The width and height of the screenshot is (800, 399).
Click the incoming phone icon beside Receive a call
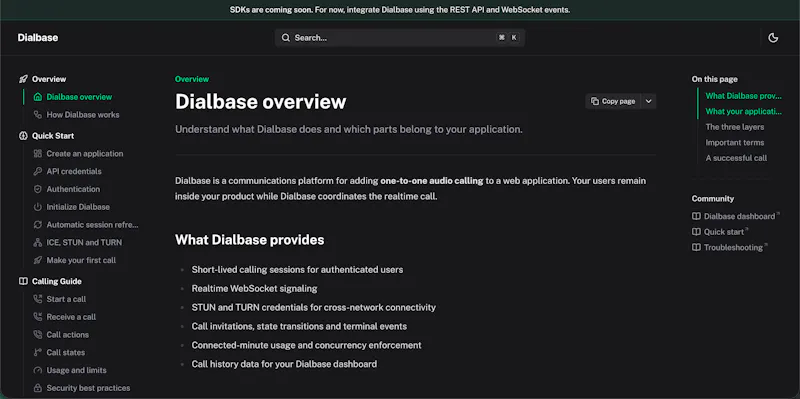point(38,317)
